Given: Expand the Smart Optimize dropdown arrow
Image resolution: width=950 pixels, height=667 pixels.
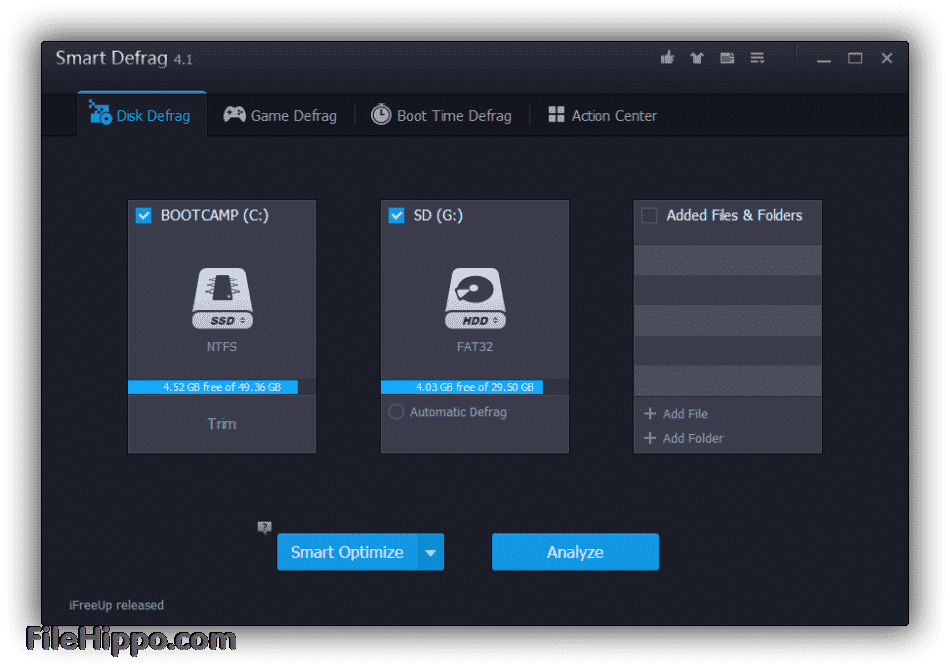Looking at the screenshot, I should point(431,552).
